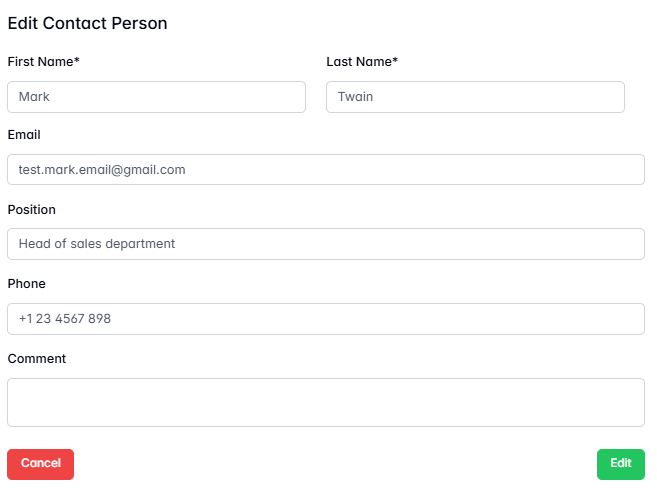Focus the Email input field

(325, 170)
